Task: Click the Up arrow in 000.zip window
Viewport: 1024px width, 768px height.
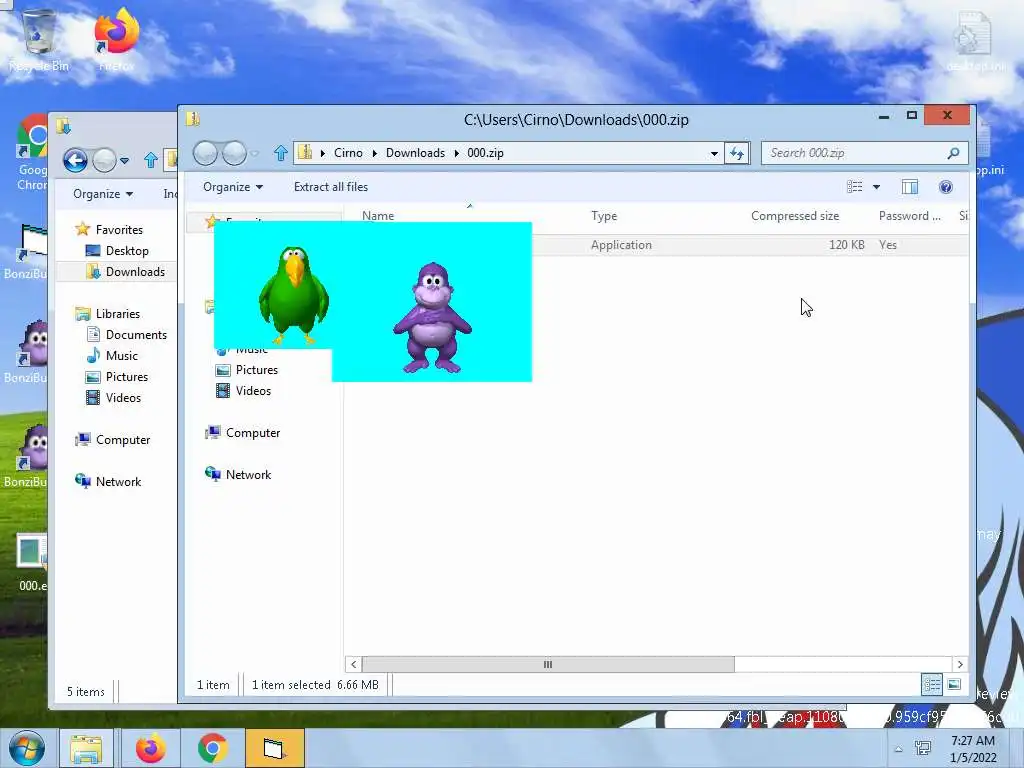Action: (281, 153)
